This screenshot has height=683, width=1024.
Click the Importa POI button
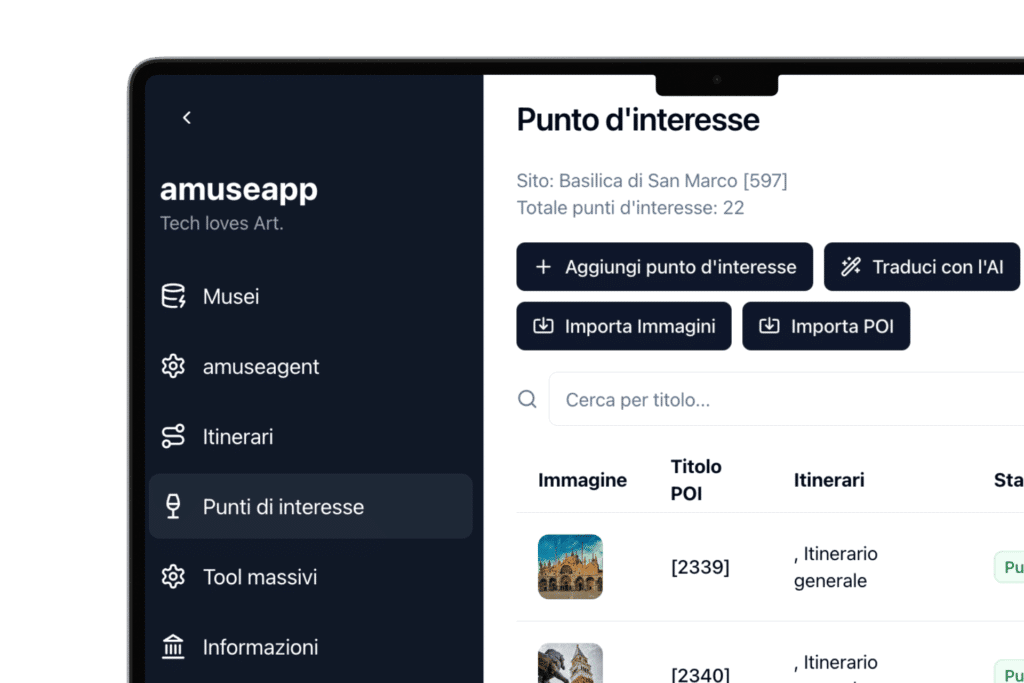point(826,326)
